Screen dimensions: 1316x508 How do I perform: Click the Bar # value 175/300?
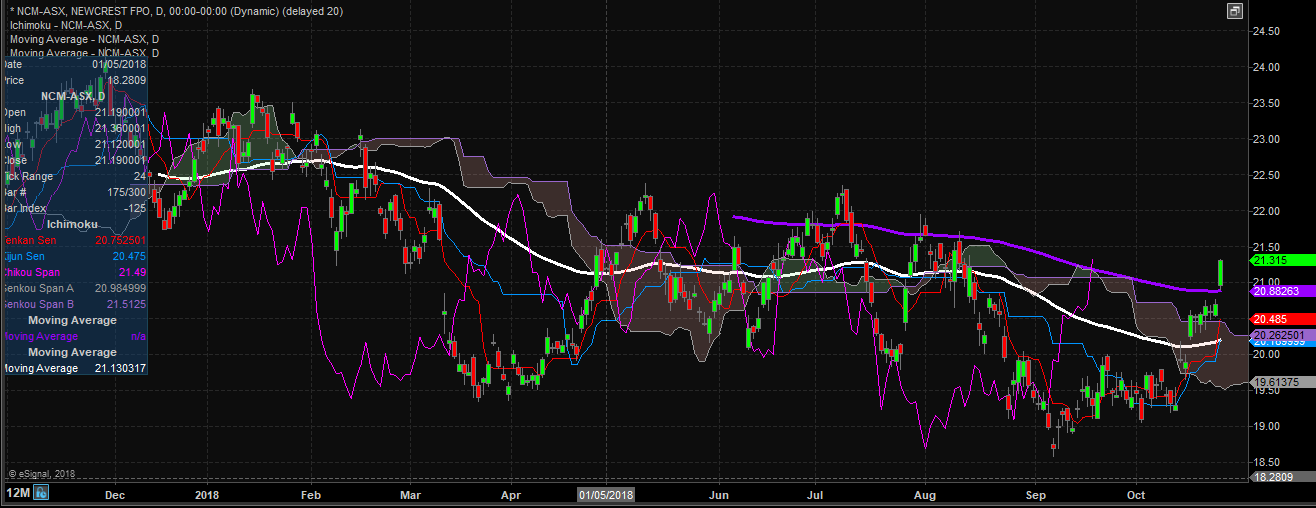[x=127, y=192]
